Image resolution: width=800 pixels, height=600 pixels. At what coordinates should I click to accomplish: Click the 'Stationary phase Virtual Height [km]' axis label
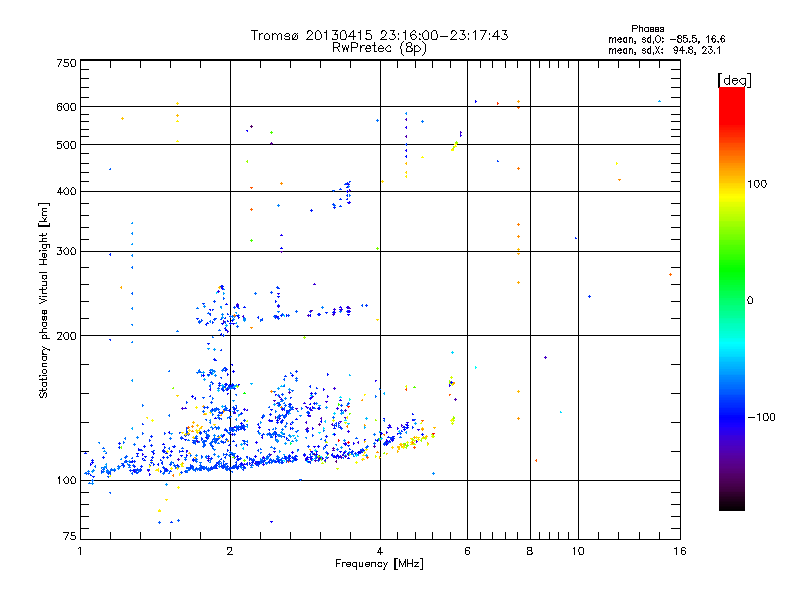tap(44, 300)
